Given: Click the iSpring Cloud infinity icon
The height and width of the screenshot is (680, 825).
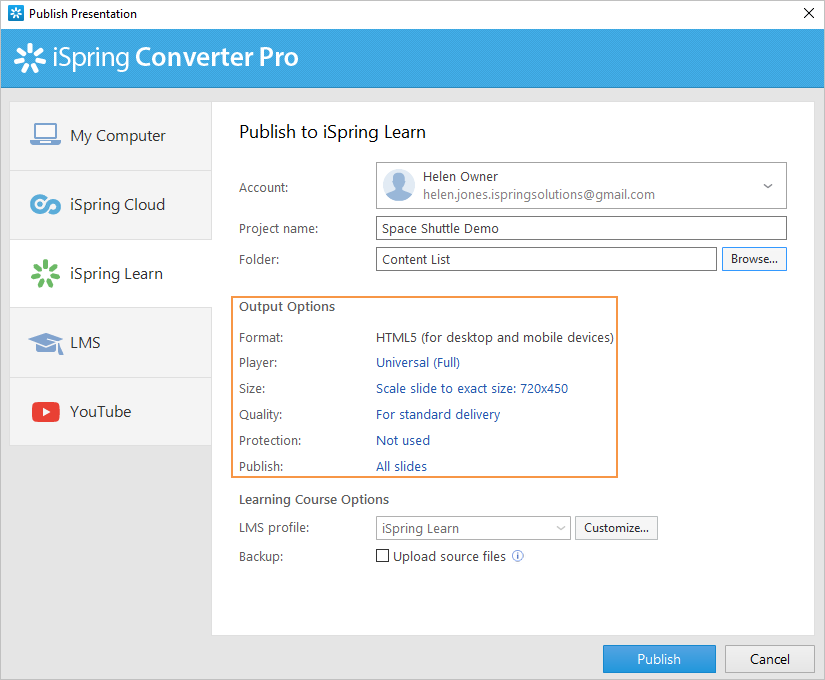Looking at the screenshot, I should (x=45, y=204).
